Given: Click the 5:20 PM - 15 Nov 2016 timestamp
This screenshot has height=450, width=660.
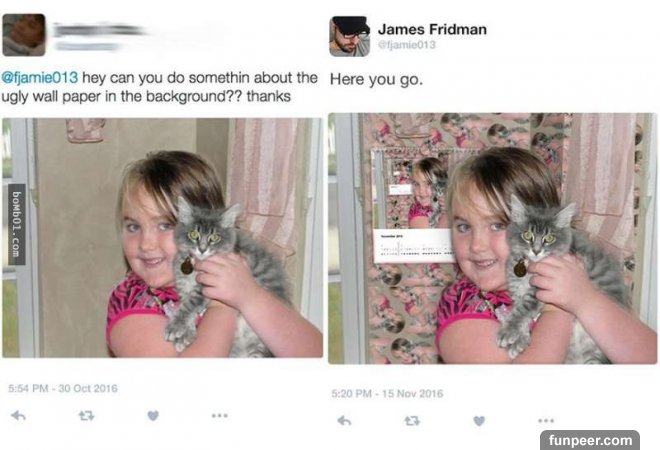Looking at the screenshot, I should 387,394.
